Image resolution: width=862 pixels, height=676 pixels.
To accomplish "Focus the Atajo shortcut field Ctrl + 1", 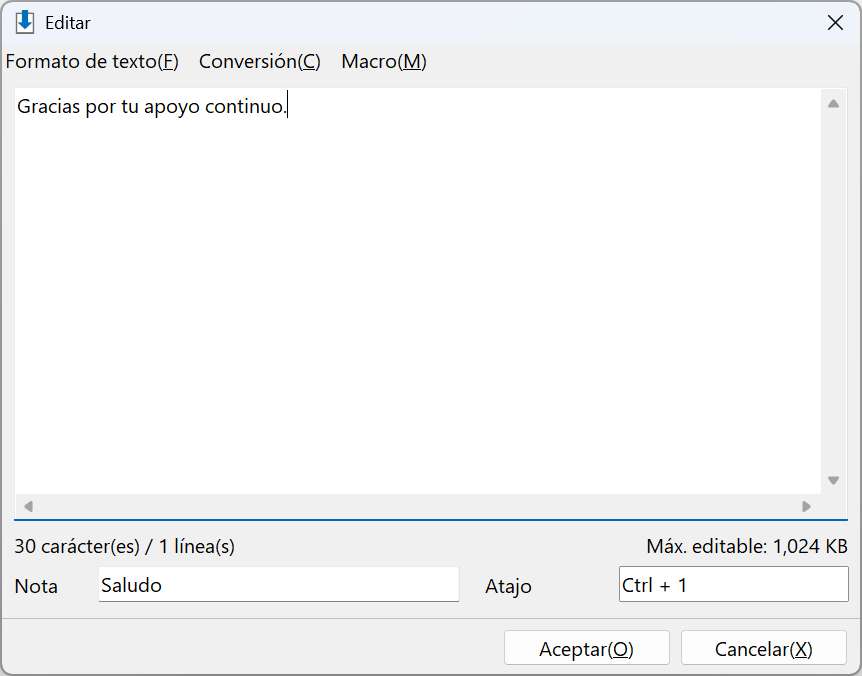I will coord(733,585).
